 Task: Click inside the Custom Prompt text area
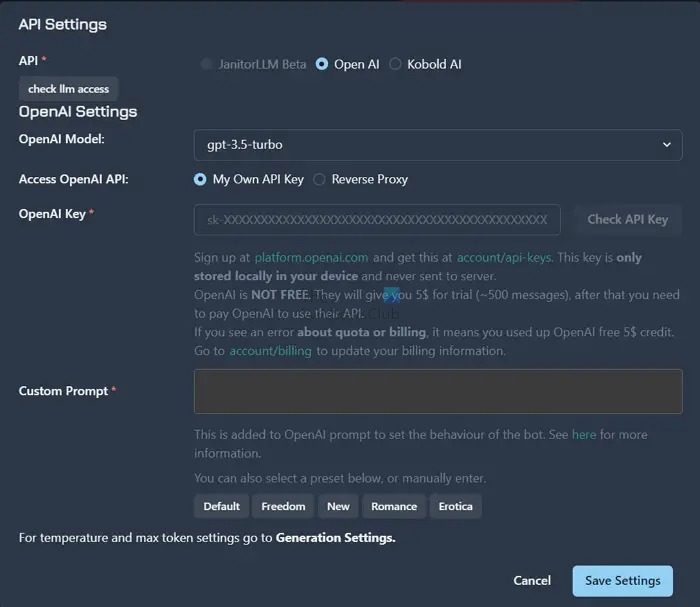438,391
